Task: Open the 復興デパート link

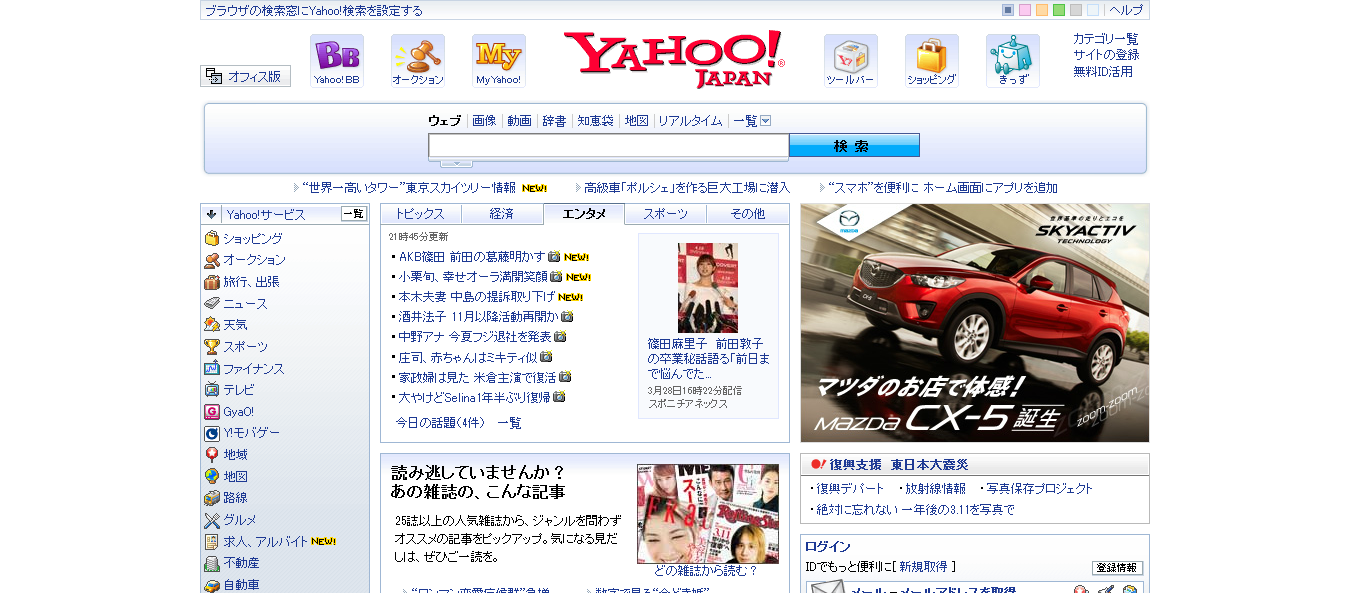Action: [850, 489]
